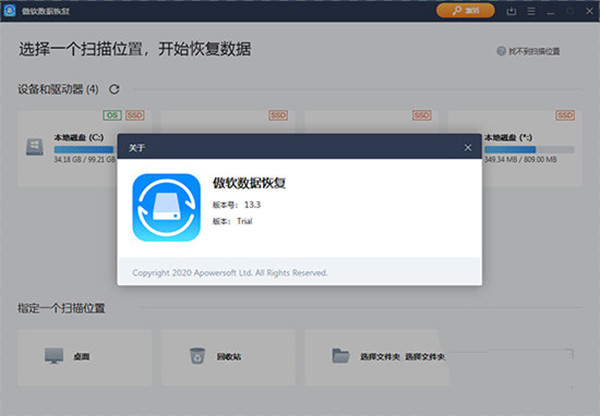Click the Trial edition text
Image resolution: width=600 pixels, height=416 pixels.
click(x=245, y=221)
